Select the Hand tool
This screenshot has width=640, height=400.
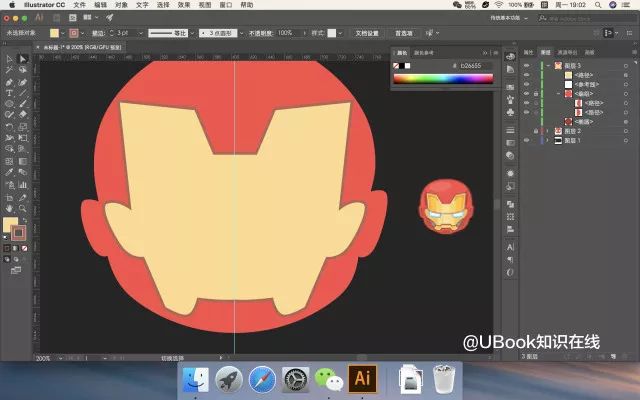tap(9, 209)
